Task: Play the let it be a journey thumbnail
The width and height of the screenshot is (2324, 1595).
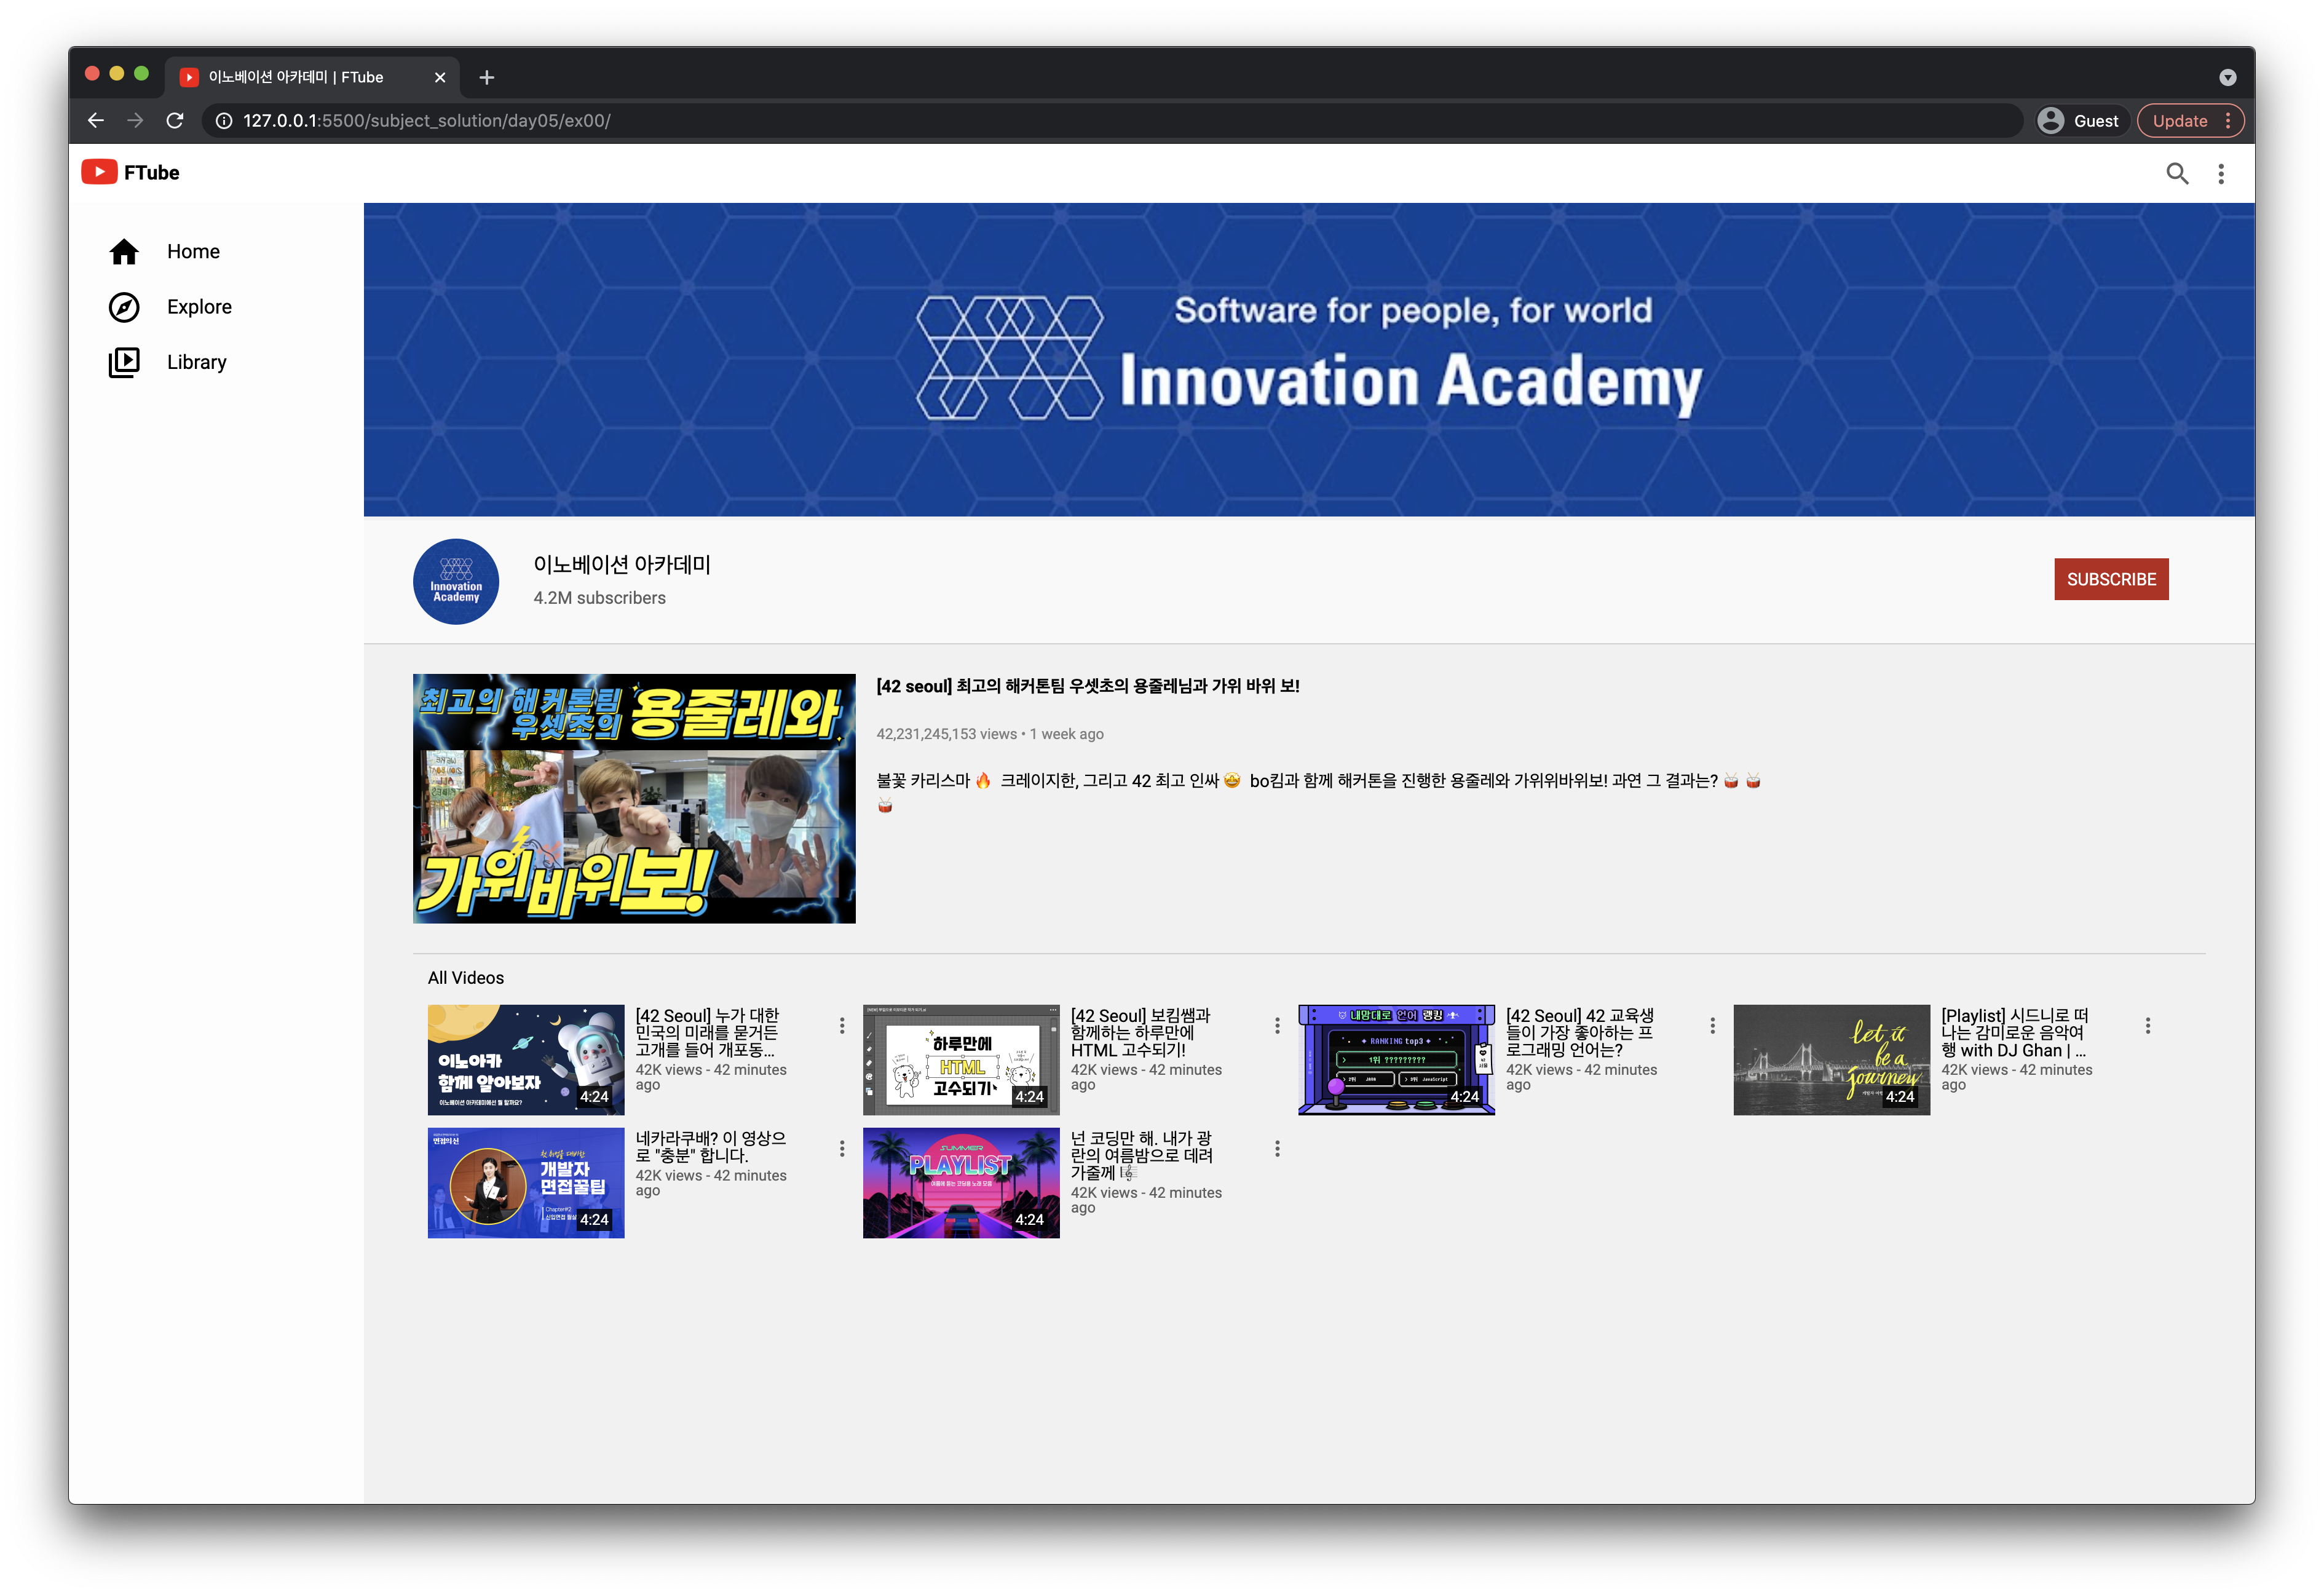Action: 1831,1059
